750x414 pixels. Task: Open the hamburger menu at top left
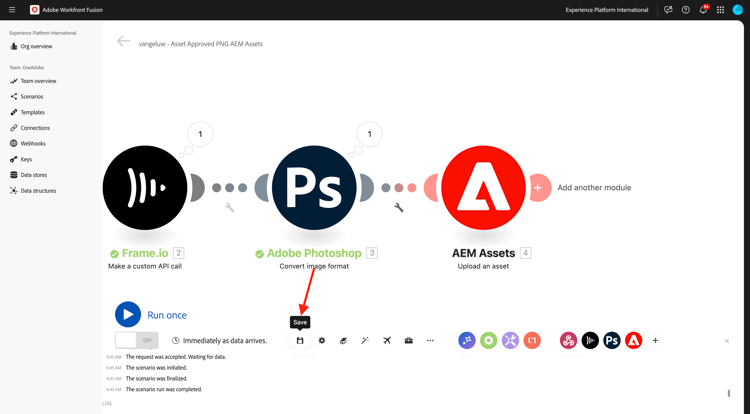tap(12, 10)
